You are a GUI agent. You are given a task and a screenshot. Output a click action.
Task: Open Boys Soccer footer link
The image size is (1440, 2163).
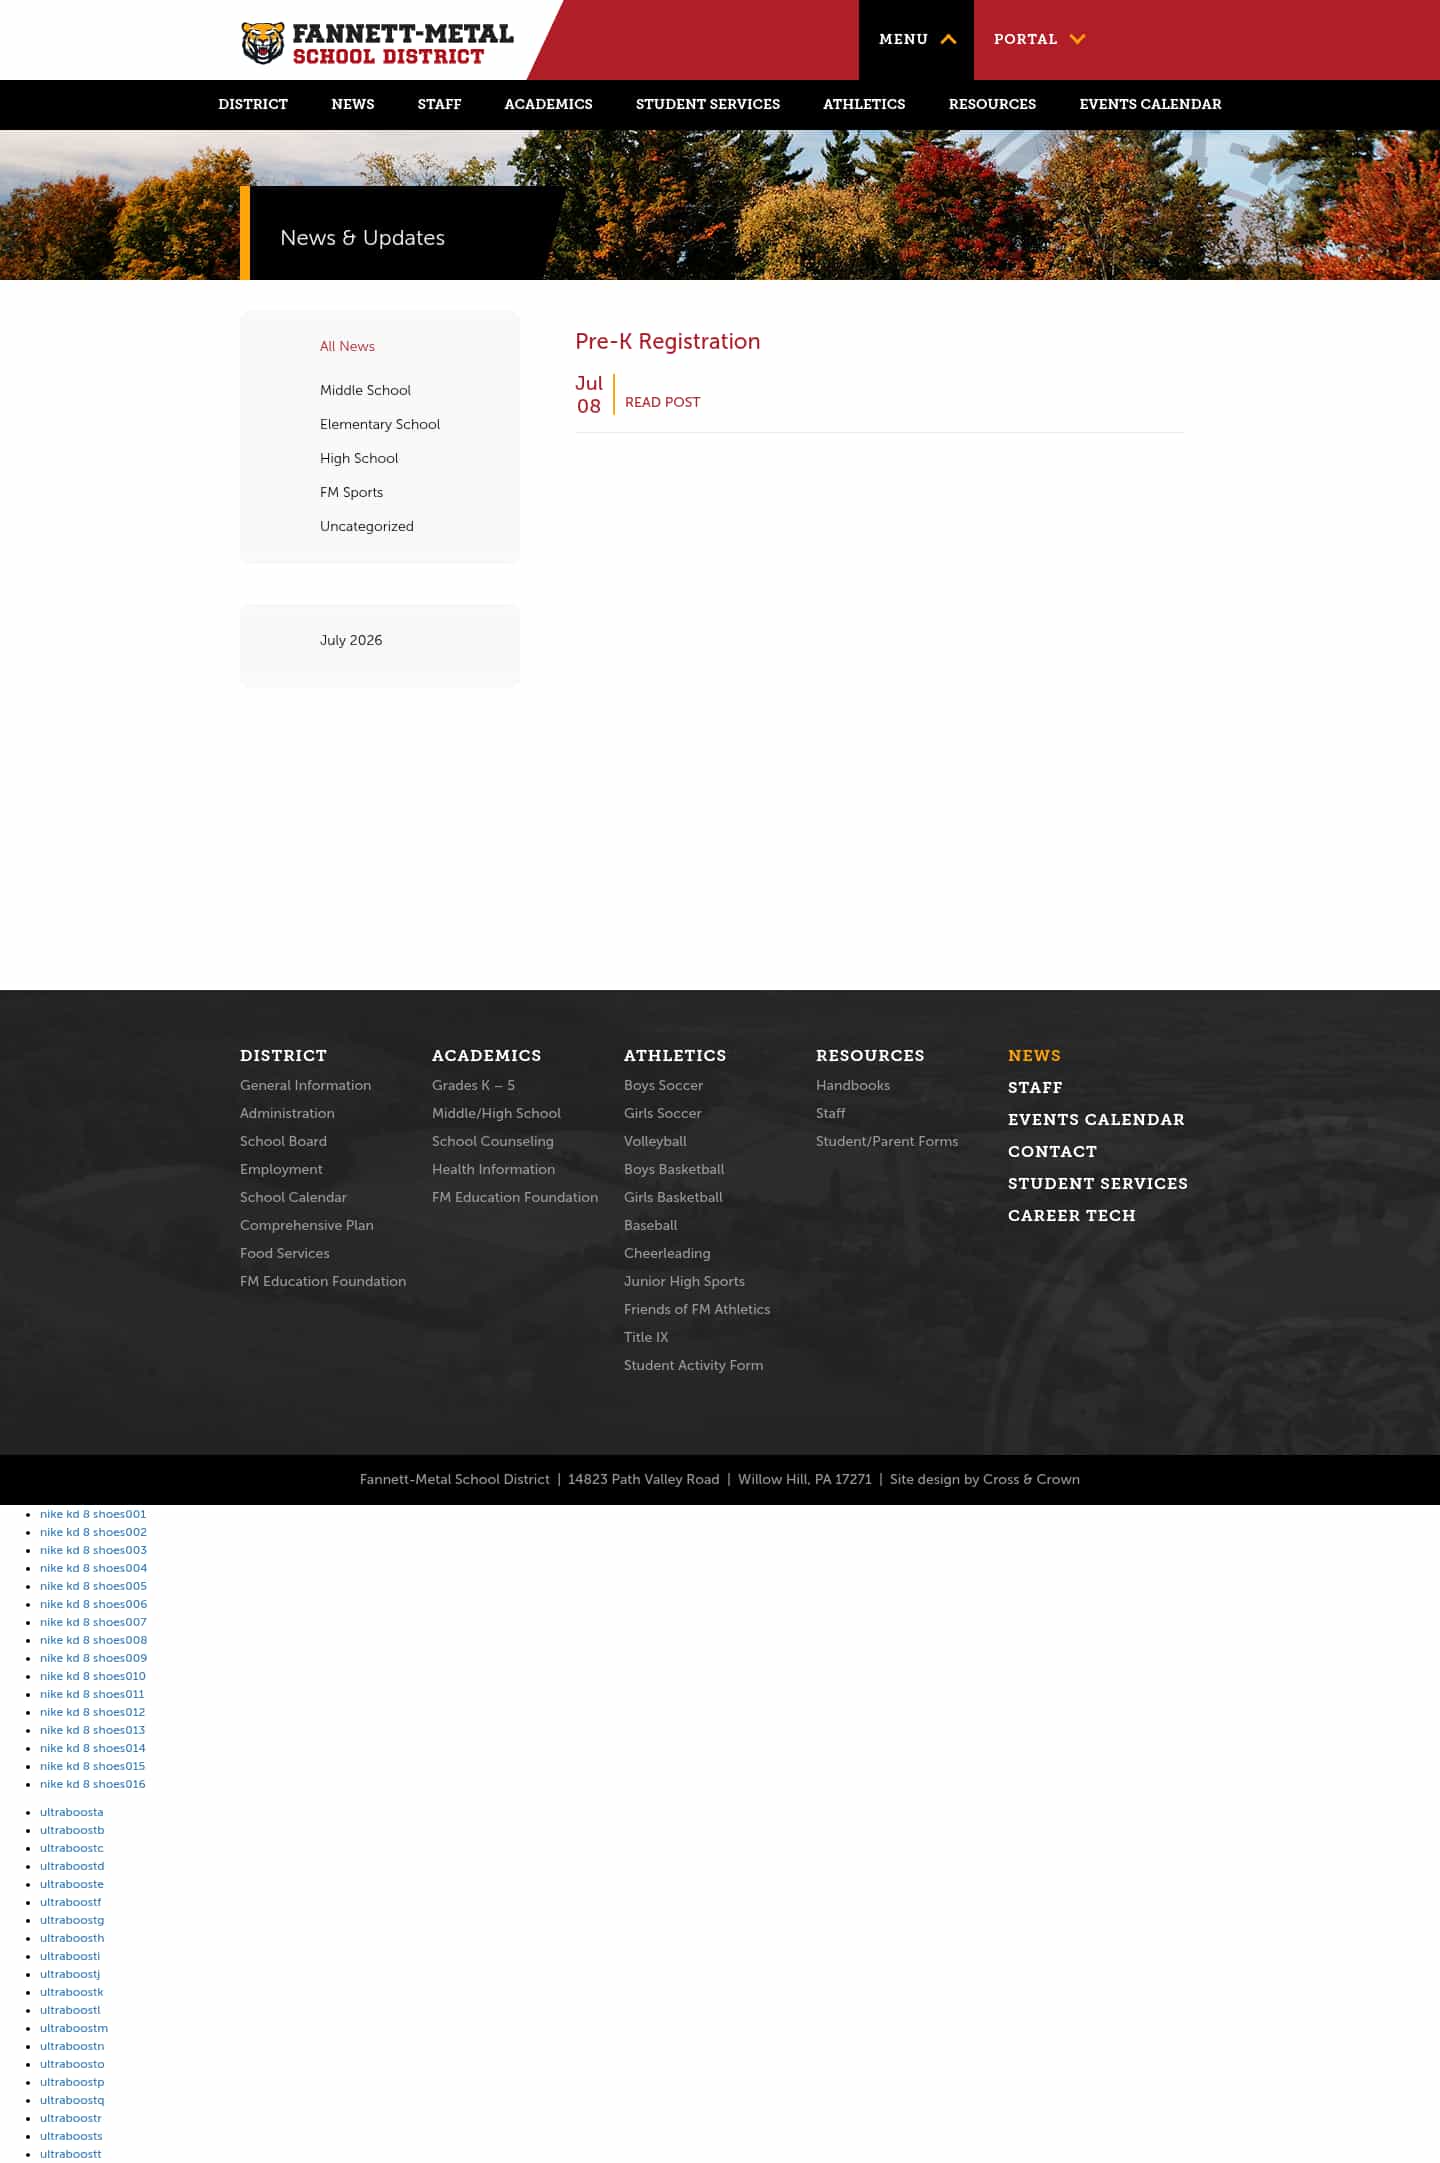[x=663, y=1085]
